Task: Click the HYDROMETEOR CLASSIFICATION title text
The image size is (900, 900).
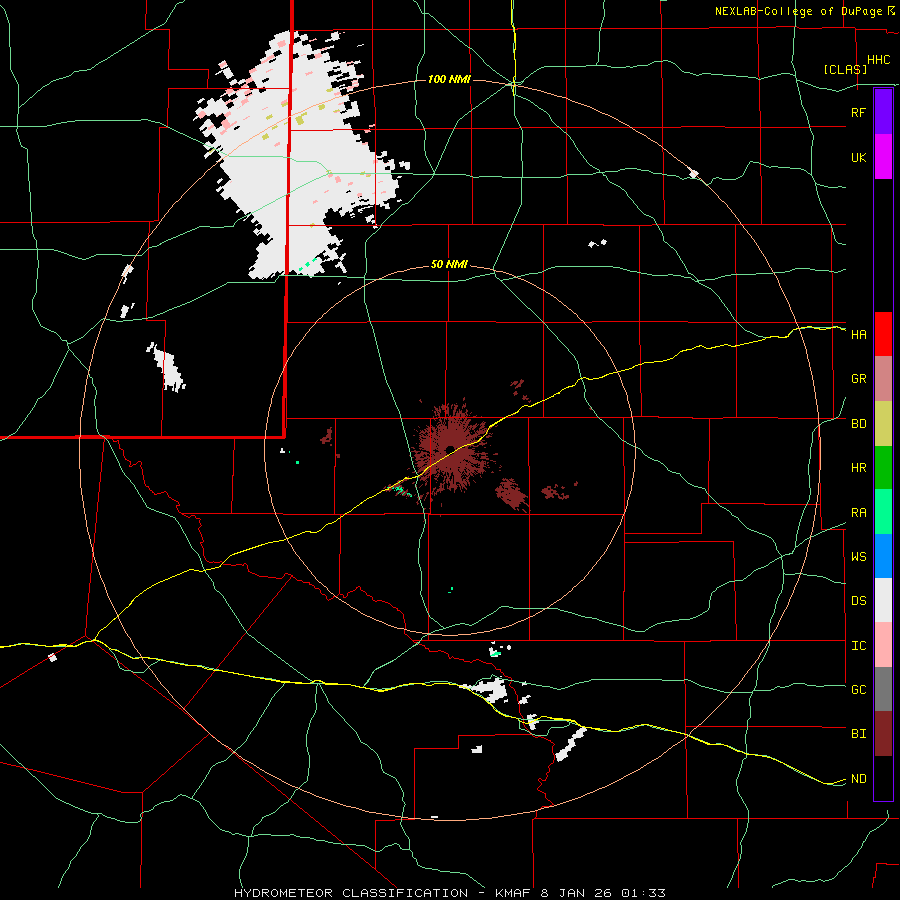Action: point(351,893)
